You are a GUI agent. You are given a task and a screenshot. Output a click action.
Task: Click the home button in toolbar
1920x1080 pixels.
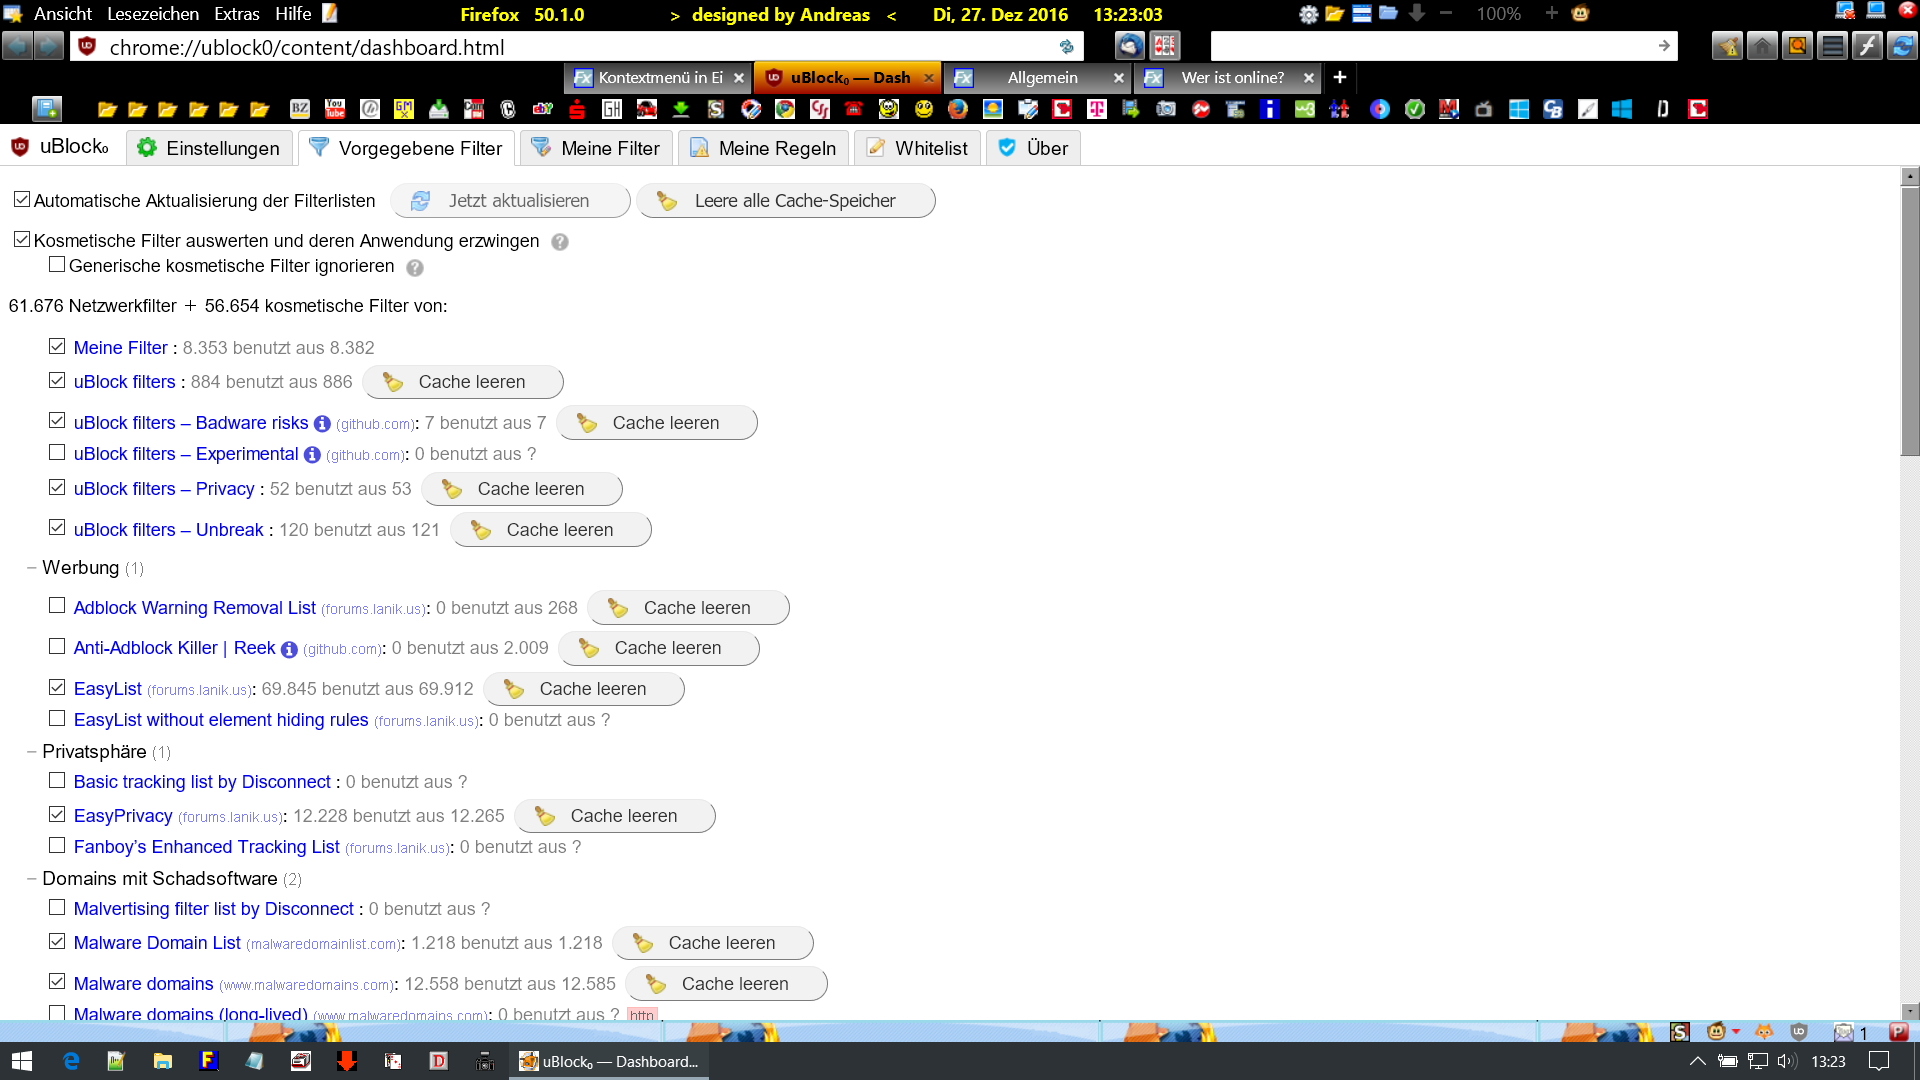[1762, 46]
